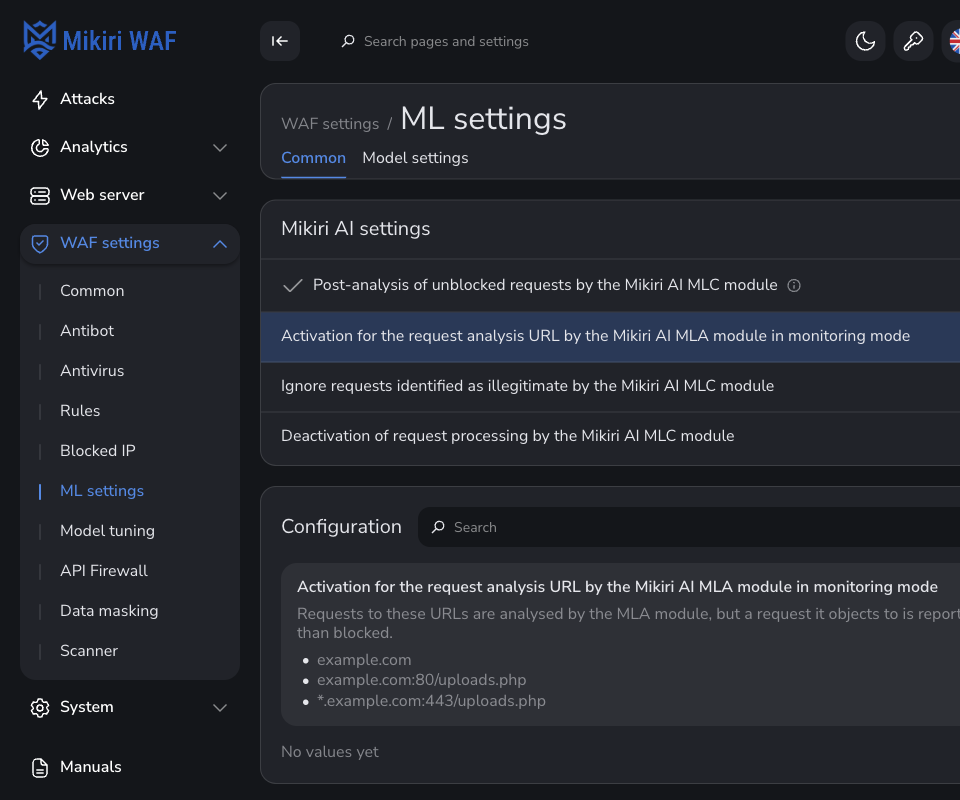Open Common under WAF settings sidebar
960x800 pixels.
coord(92,291)
